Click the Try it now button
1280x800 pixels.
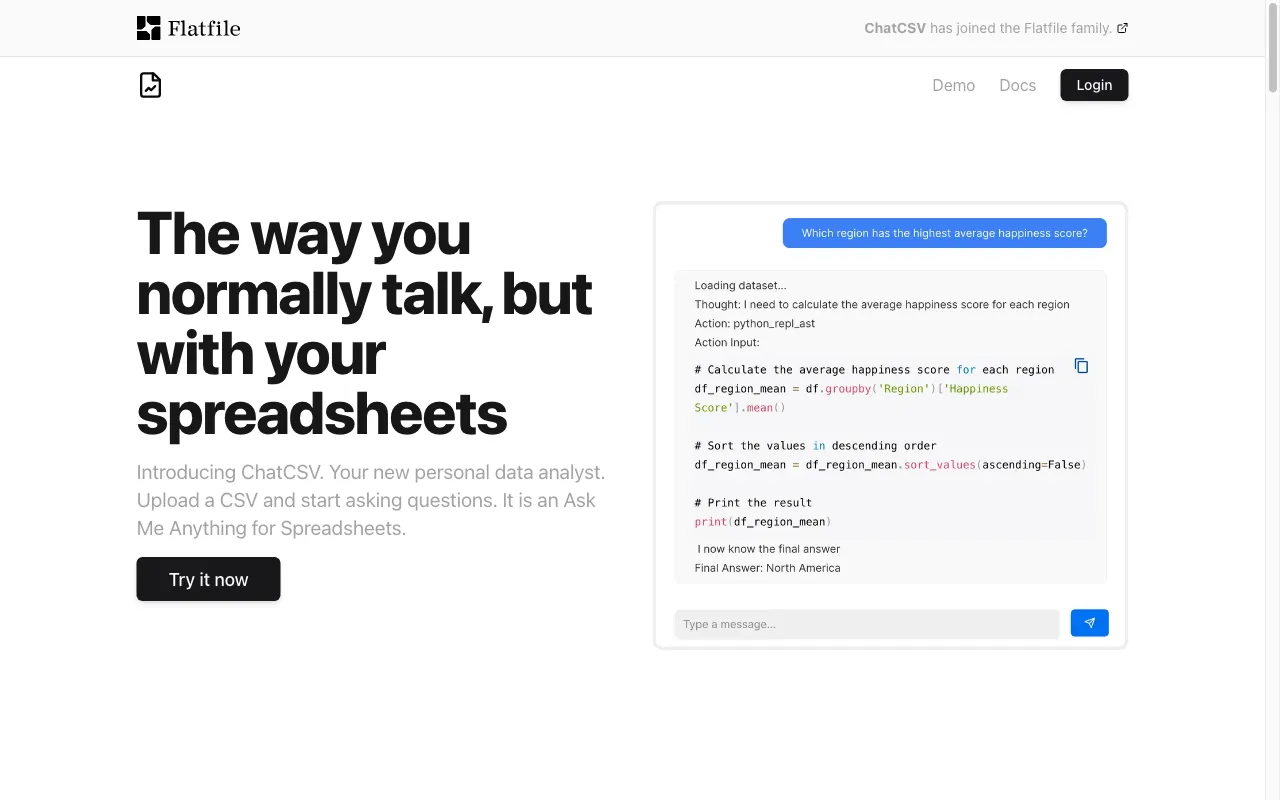pos(208,579)
